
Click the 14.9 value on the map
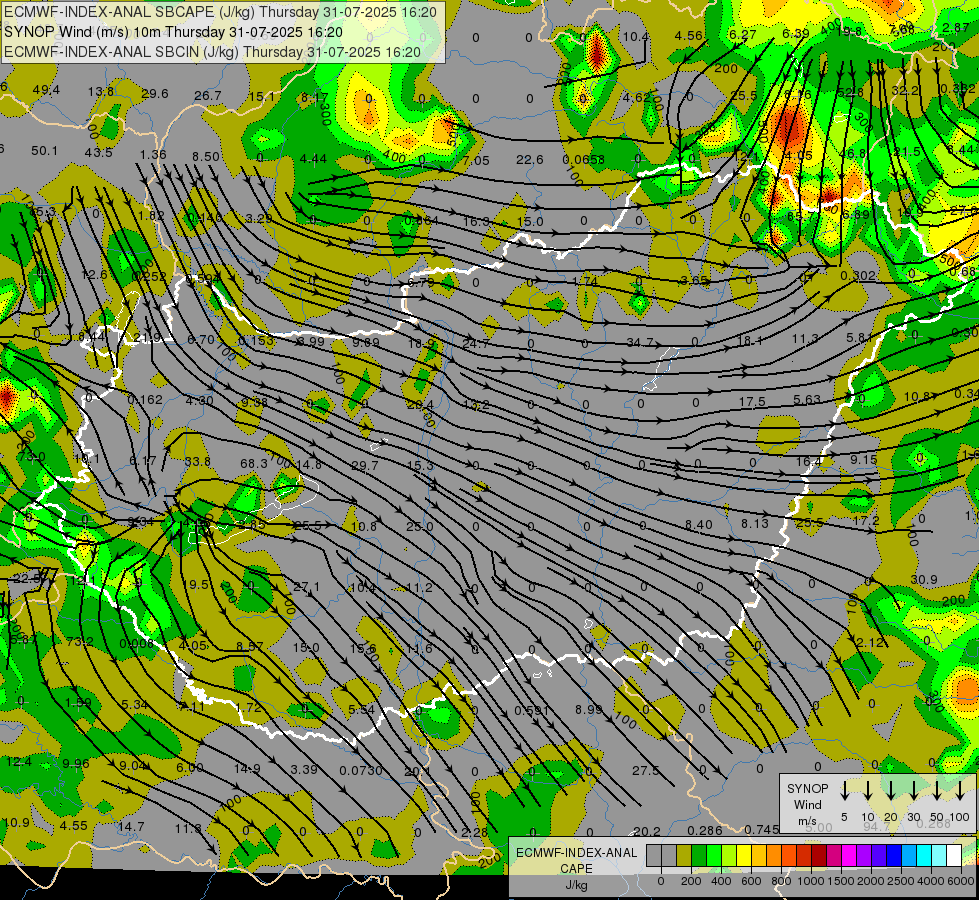247,768
